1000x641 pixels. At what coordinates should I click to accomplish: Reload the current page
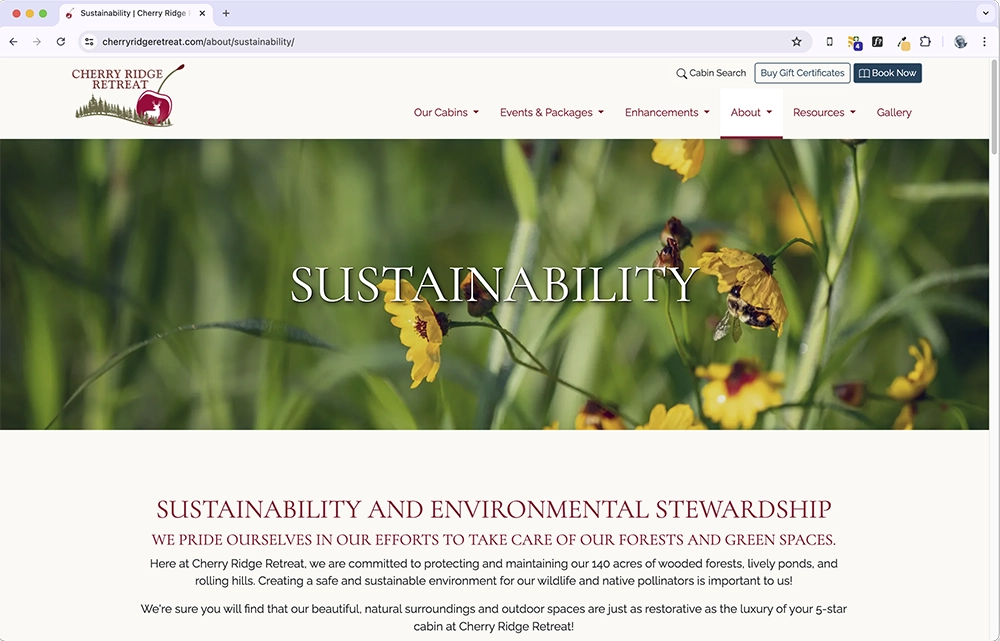click(61, 41)
